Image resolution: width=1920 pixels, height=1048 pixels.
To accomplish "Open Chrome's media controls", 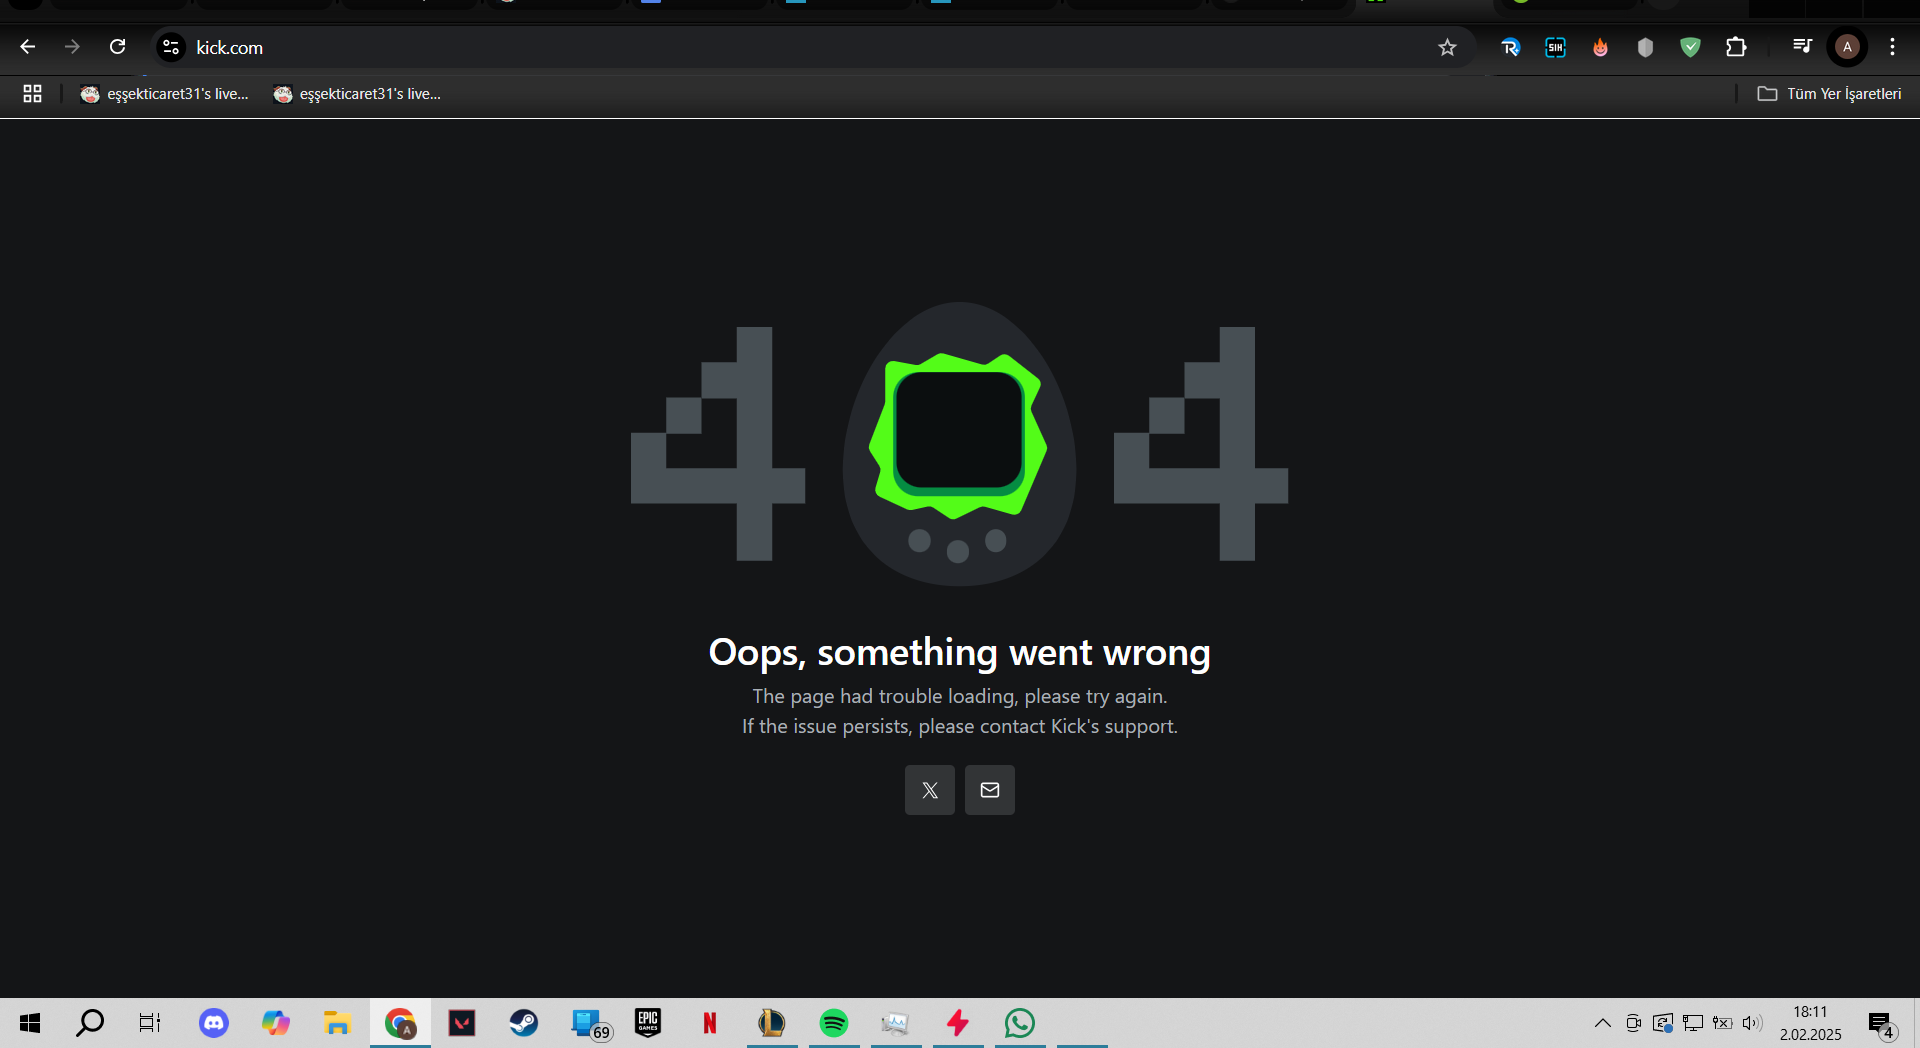I will coord(1802,46).
